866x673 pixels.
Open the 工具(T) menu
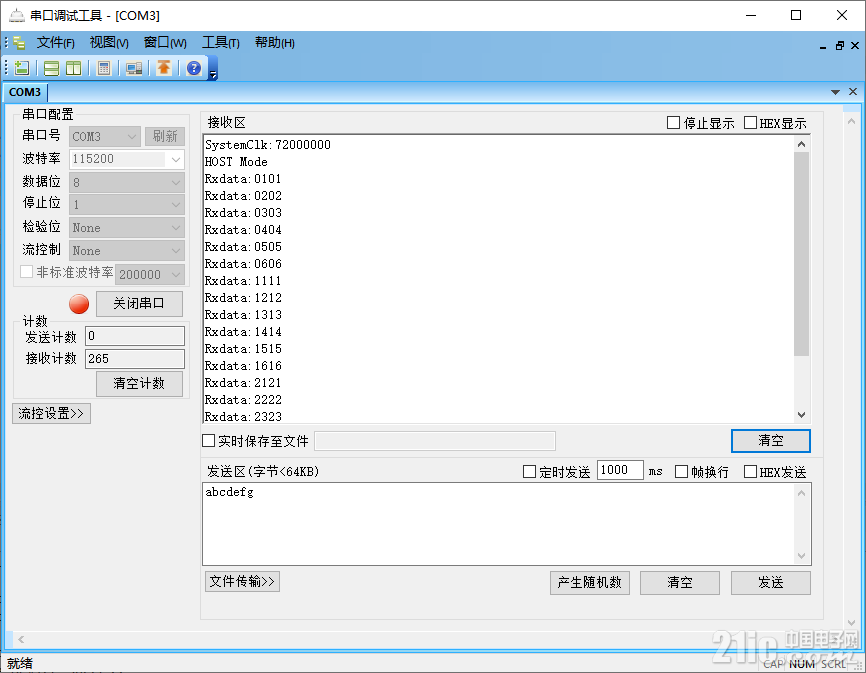(220, 43)
